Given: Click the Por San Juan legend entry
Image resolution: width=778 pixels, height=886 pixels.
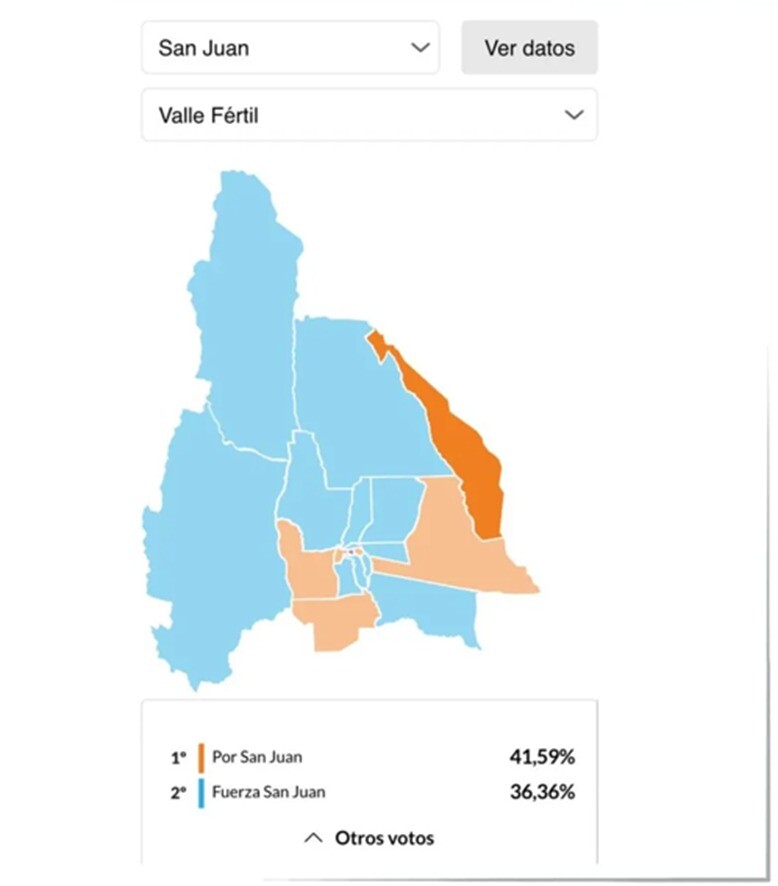Looking at the screenshot, I should click(256, 757).
